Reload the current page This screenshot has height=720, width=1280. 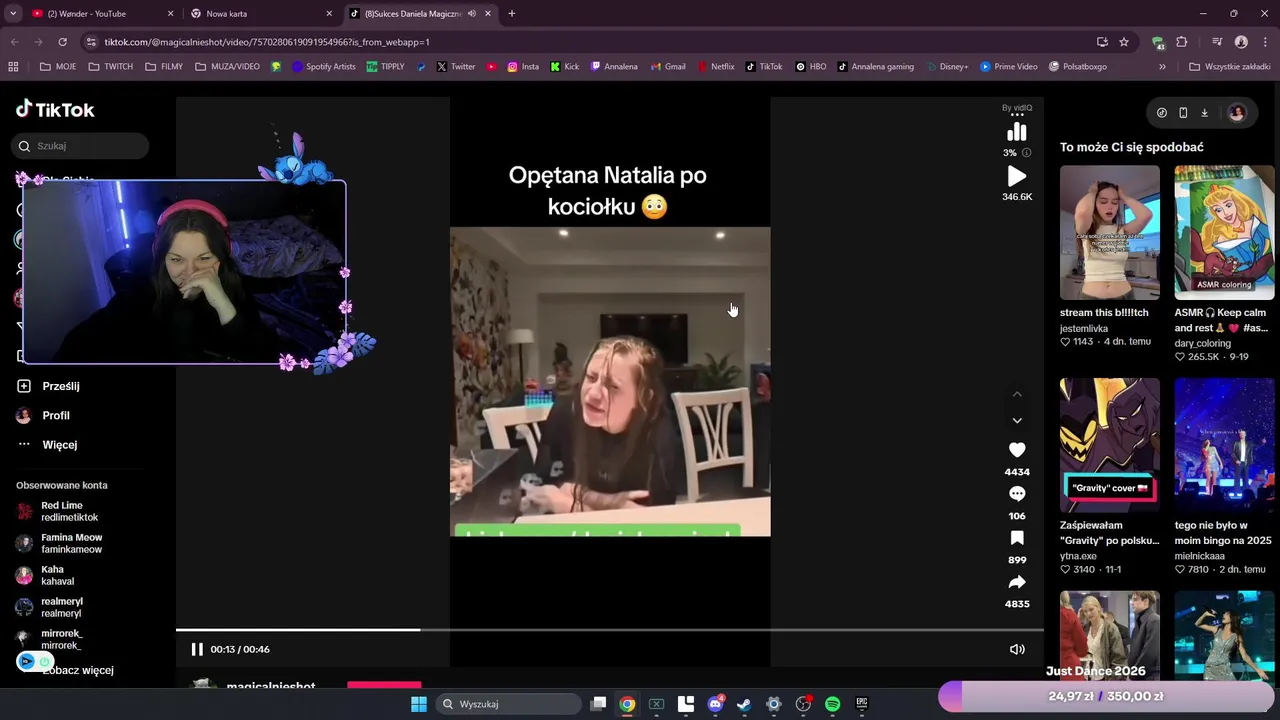pos(62,42)
